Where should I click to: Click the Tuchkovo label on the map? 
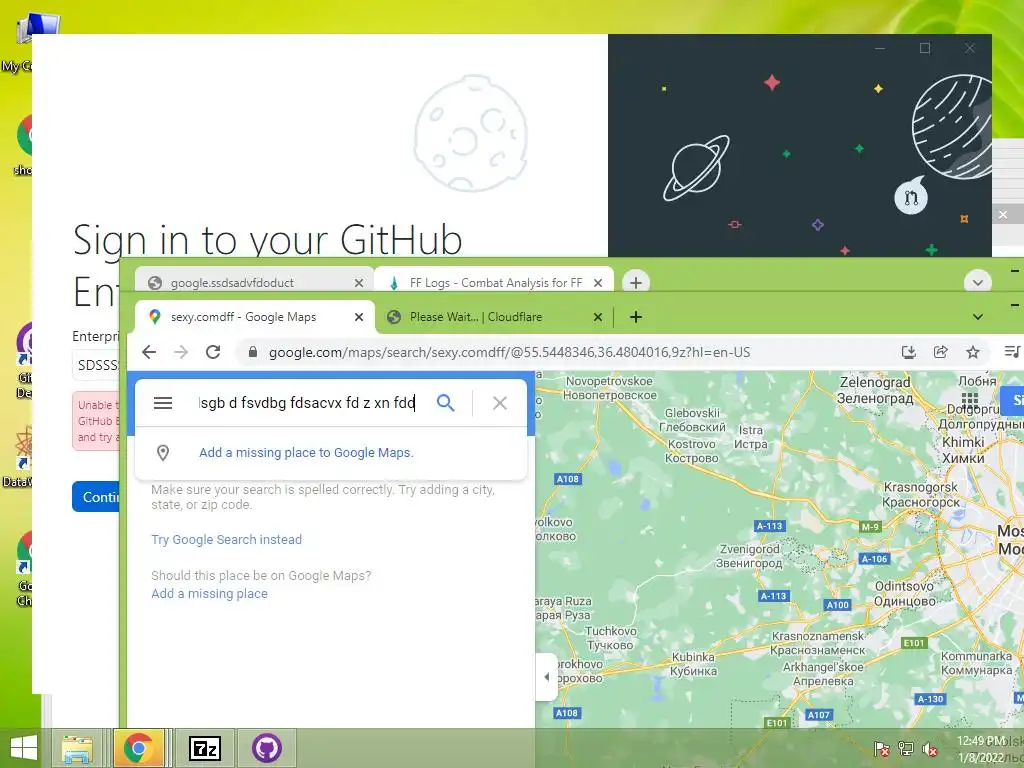pyautogui.click(x=610, y=637)
